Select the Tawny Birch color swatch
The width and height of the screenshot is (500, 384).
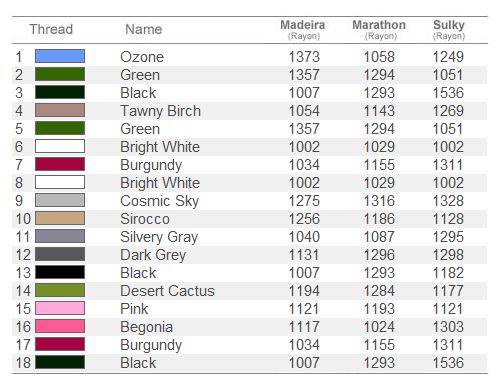[x=60, y=110]
